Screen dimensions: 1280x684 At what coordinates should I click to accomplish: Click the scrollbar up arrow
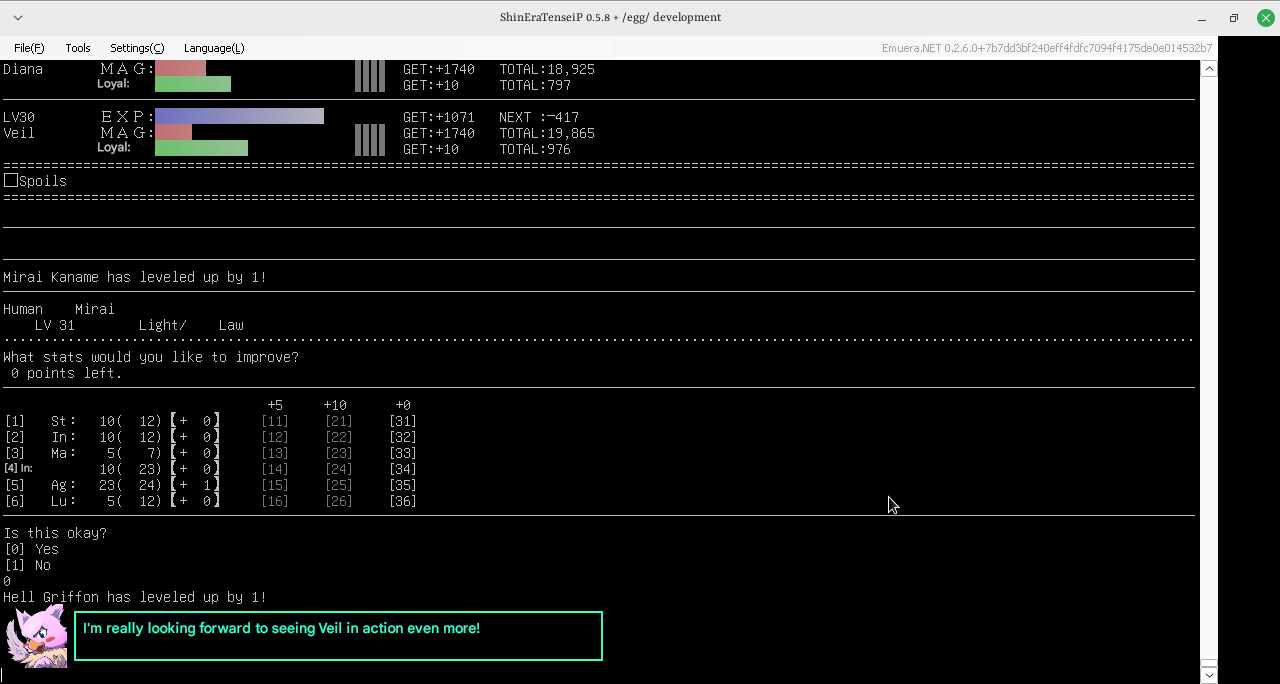pos(1209,69)
